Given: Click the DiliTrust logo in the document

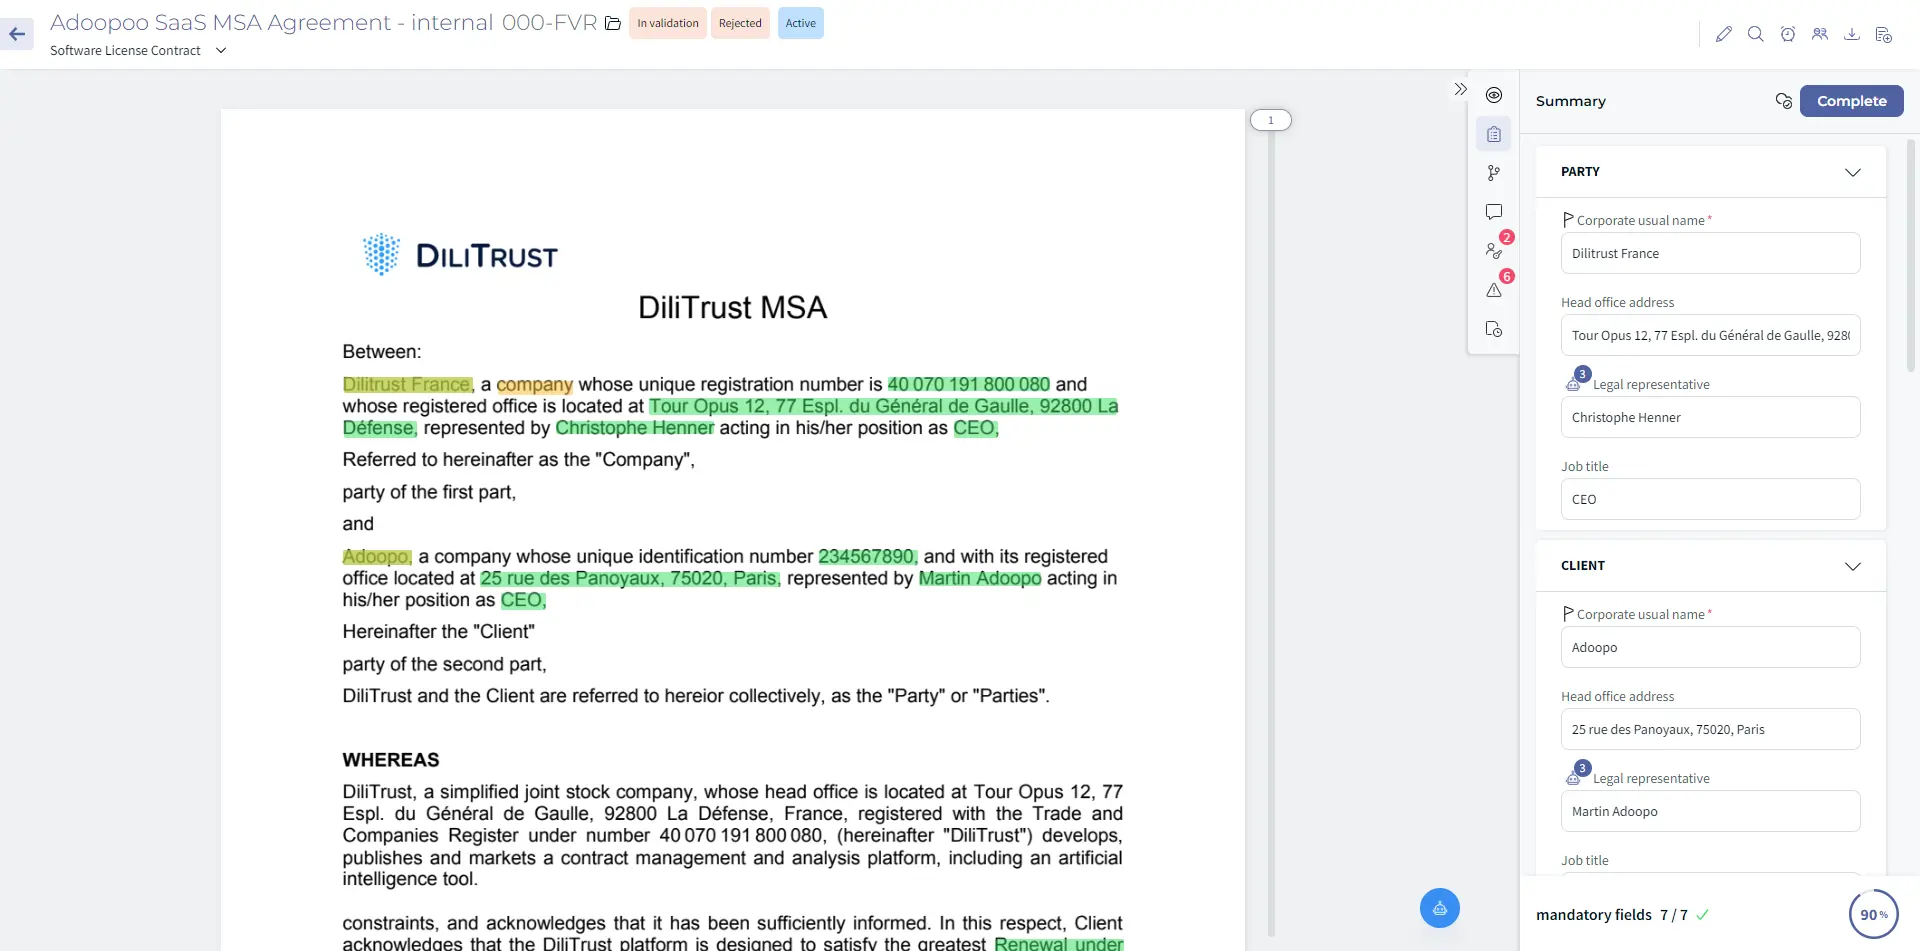Looking at the screenshot, I should coord(460,255).
